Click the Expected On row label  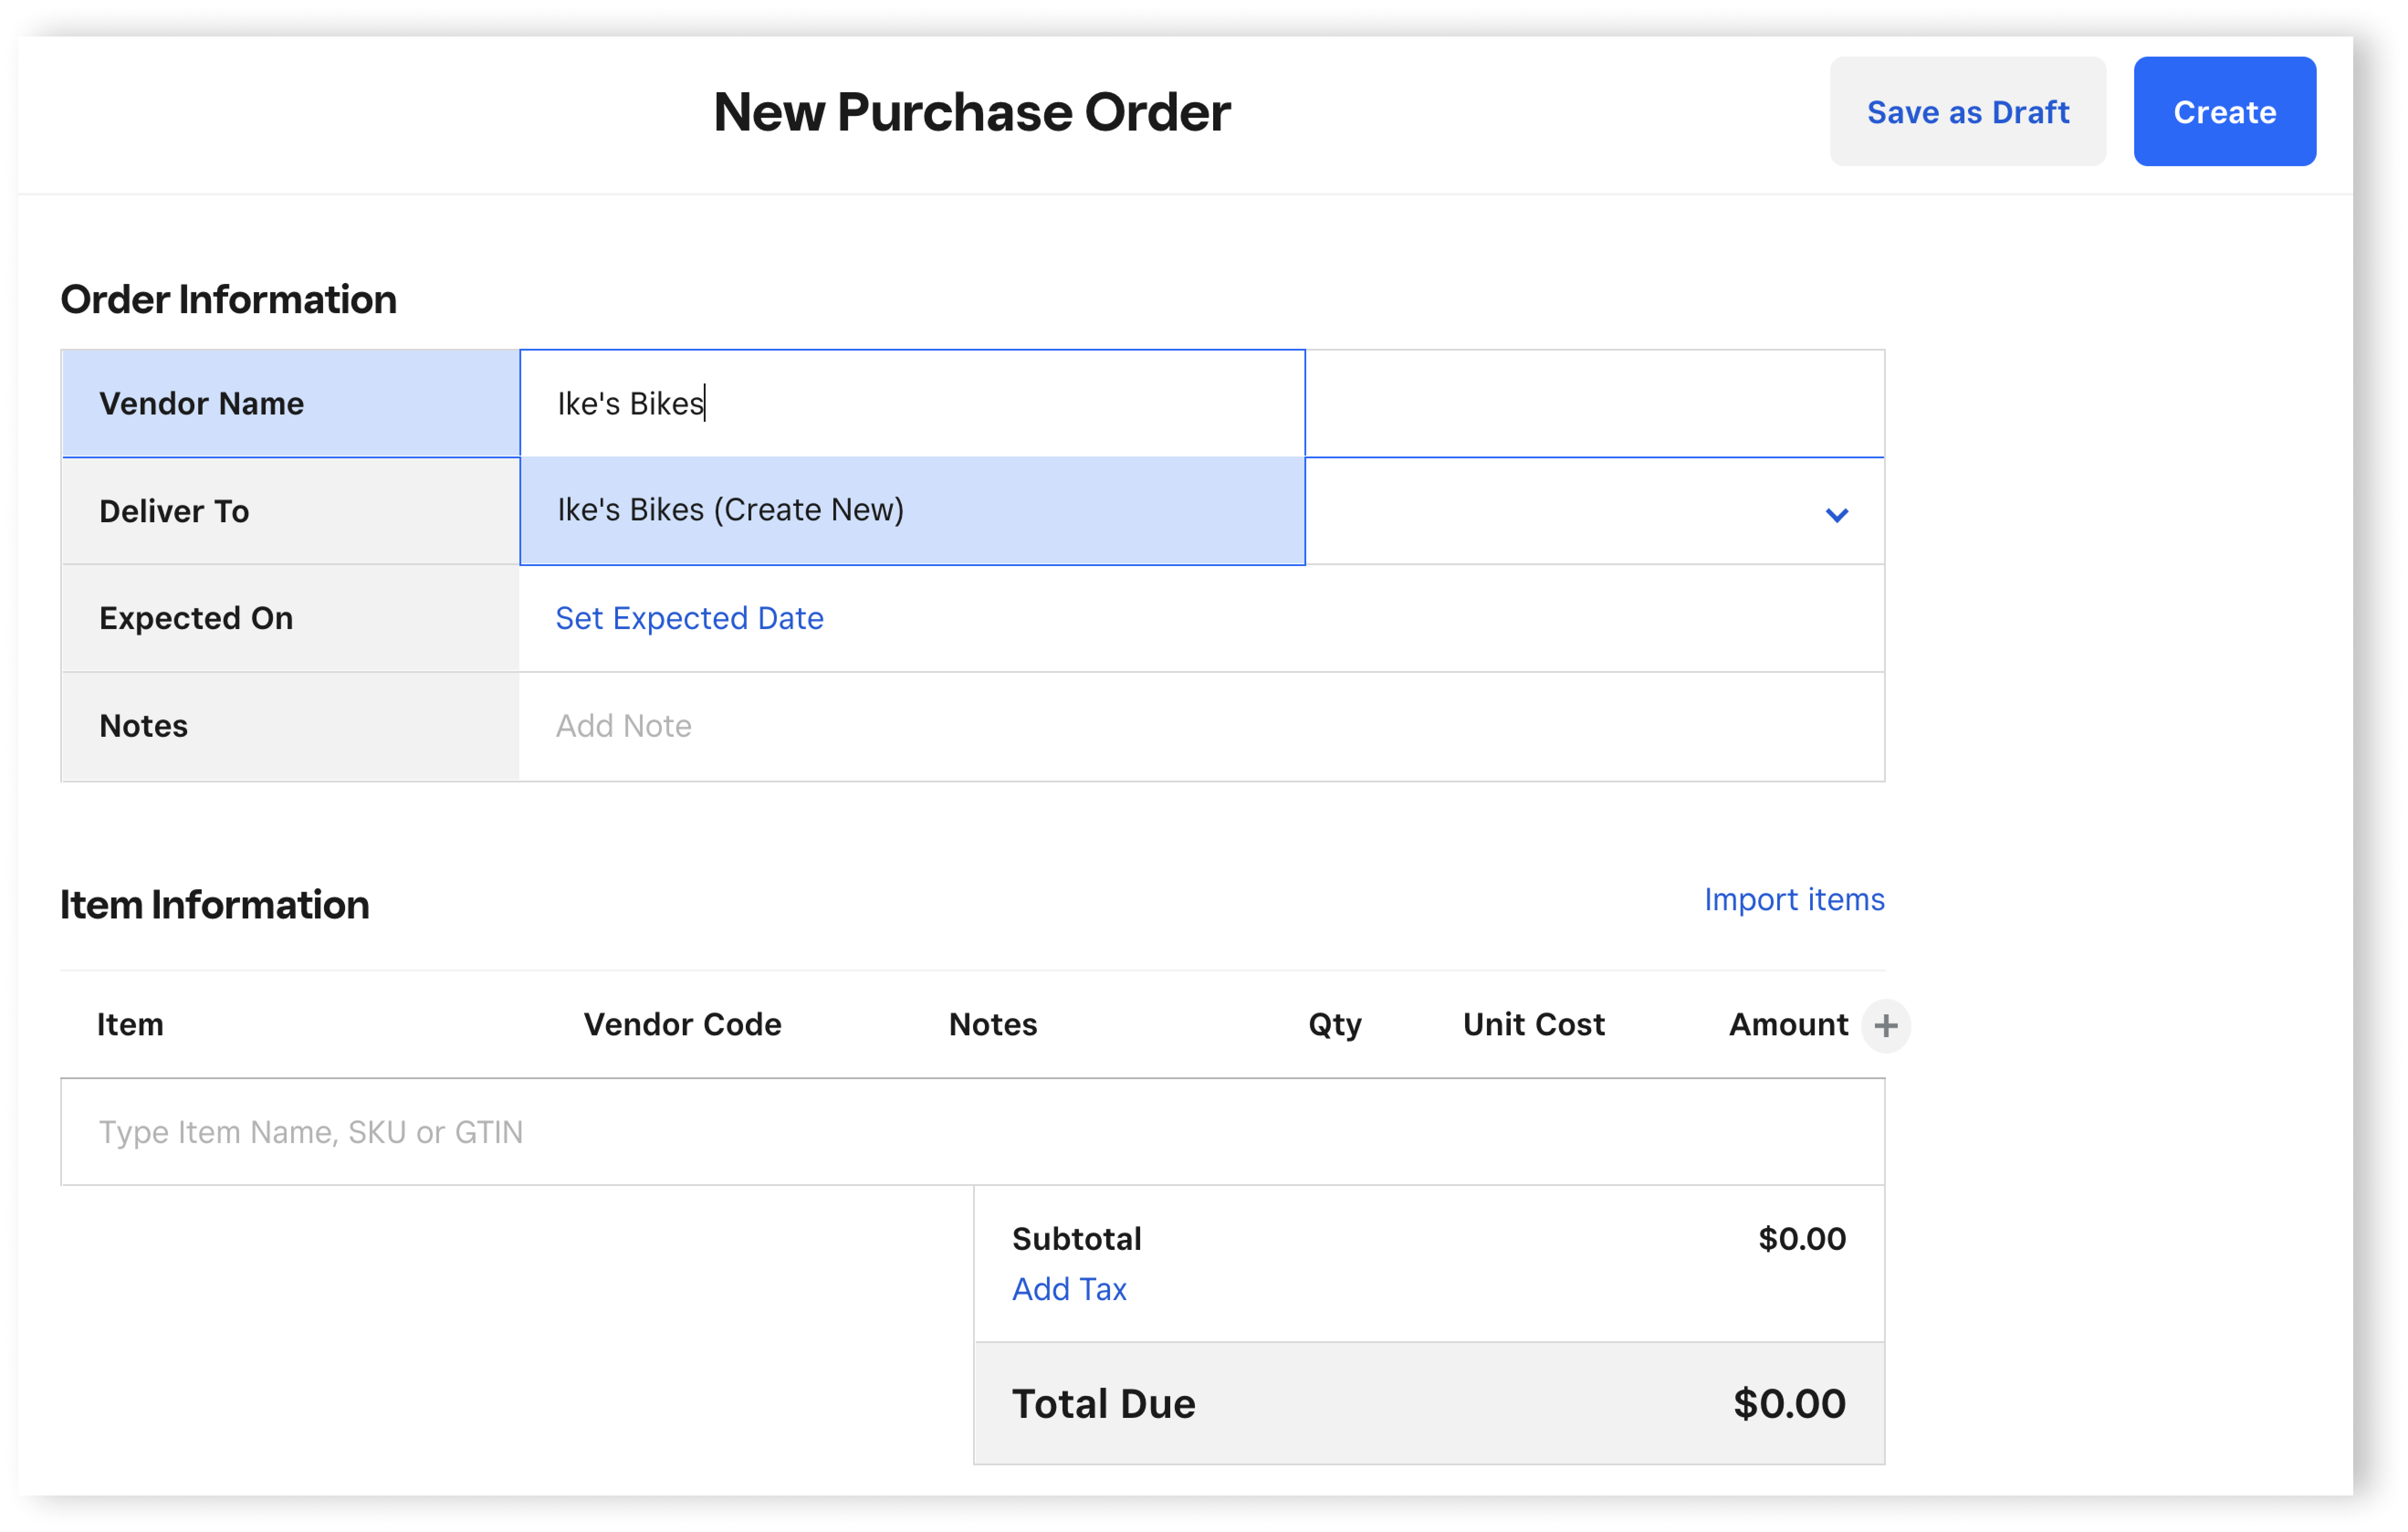[x=196, y=618]
